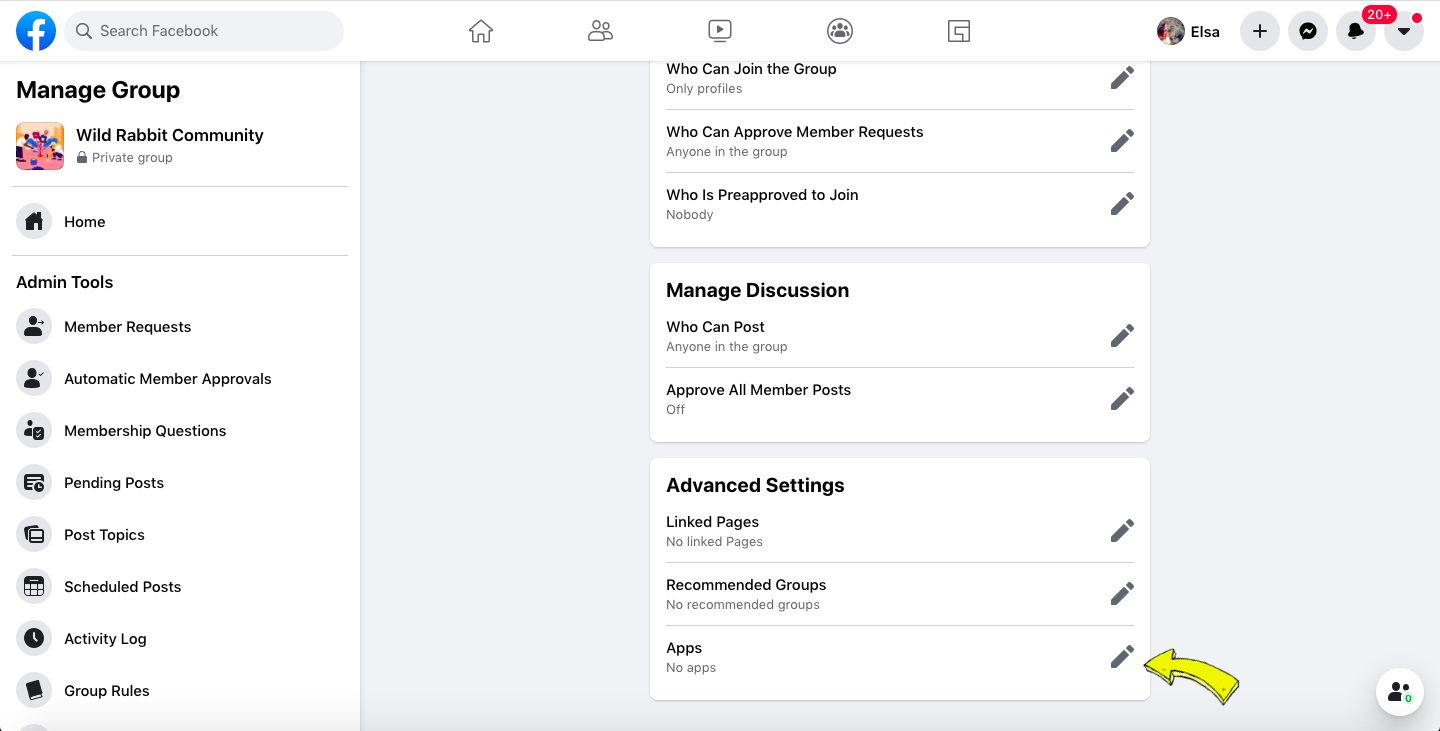
Task: Click the Activity Log clock icon
Action: 34,639
